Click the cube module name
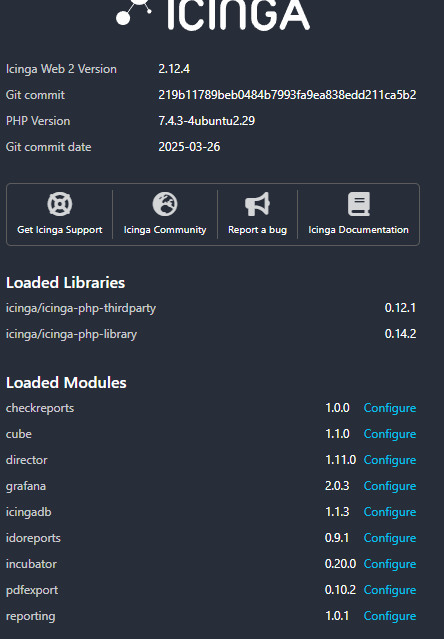The width and height of the screenshot is (444, 639). (x=19, y=434)
